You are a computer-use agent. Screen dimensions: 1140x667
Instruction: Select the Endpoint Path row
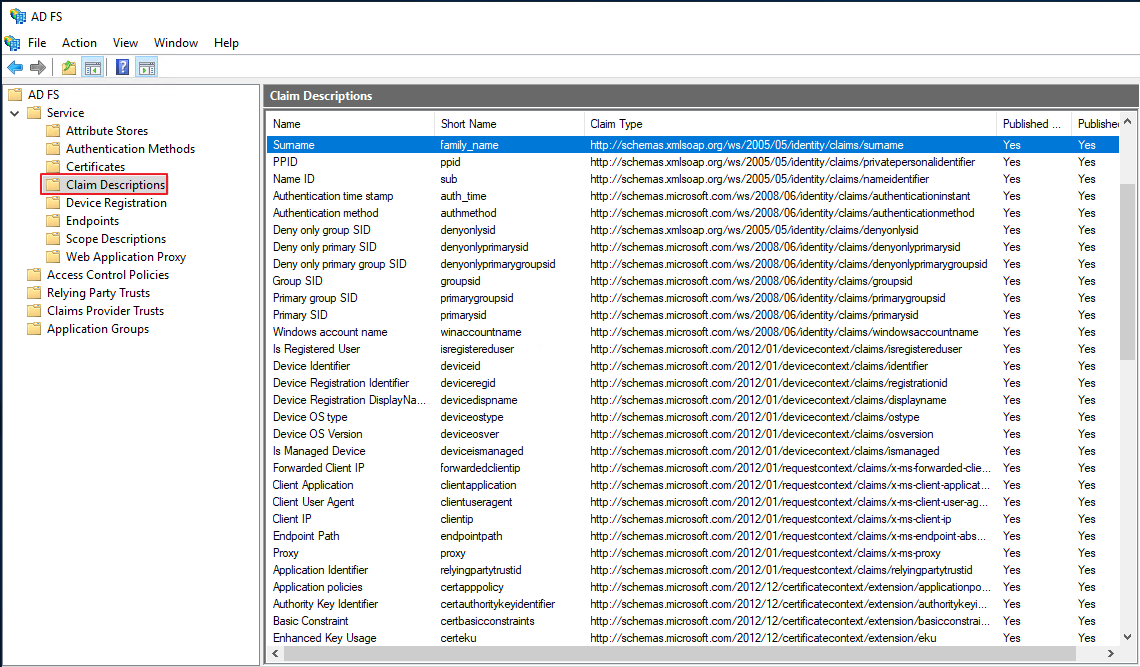692,536
